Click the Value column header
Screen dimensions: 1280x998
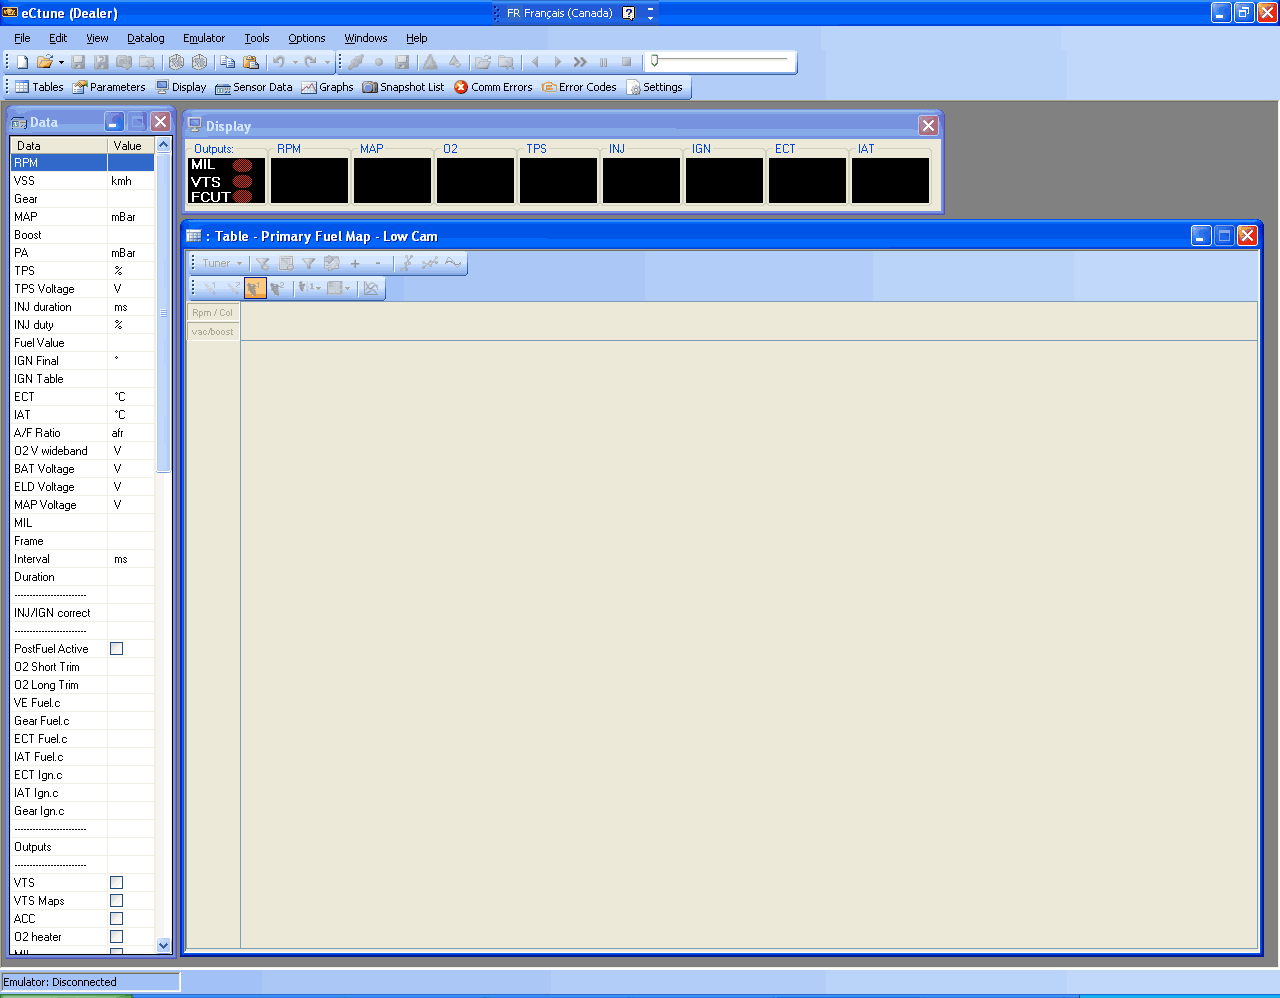coord(131,145)
